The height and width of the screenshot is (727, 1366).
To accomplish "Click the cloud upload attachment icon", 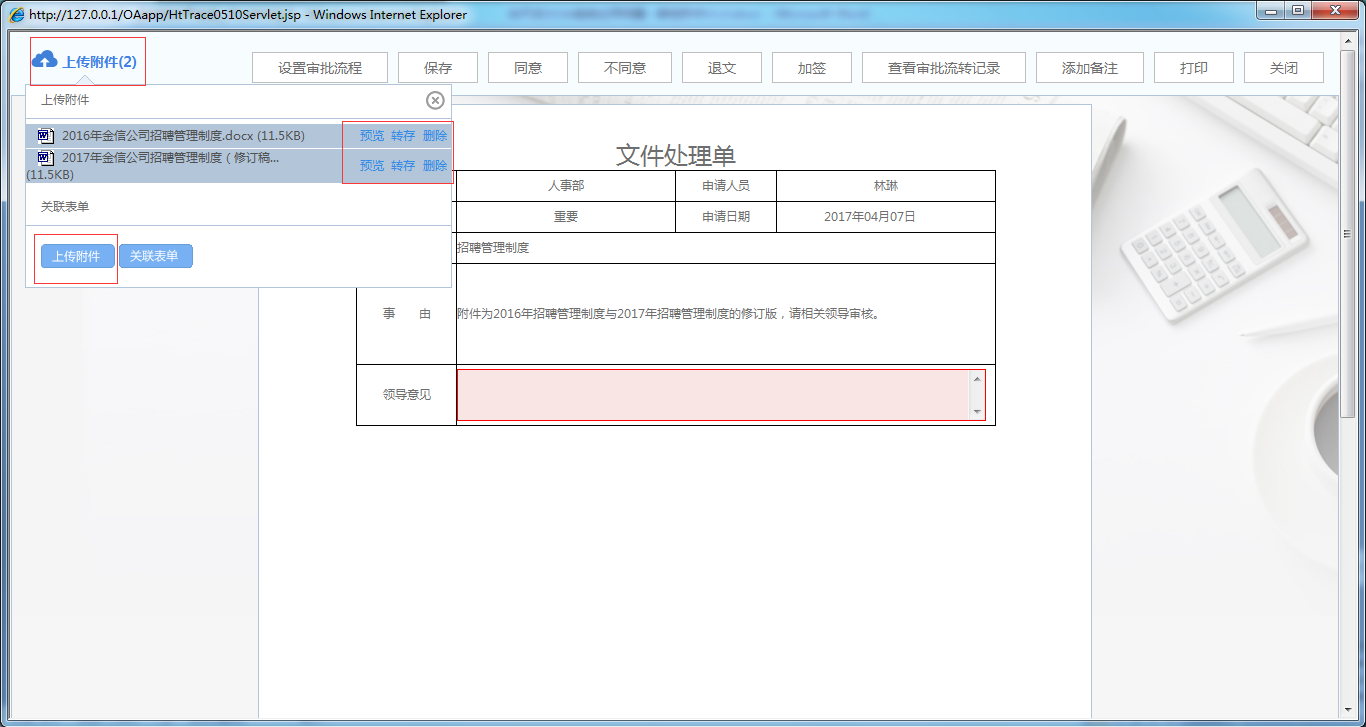I will click(x=45, y=60).
